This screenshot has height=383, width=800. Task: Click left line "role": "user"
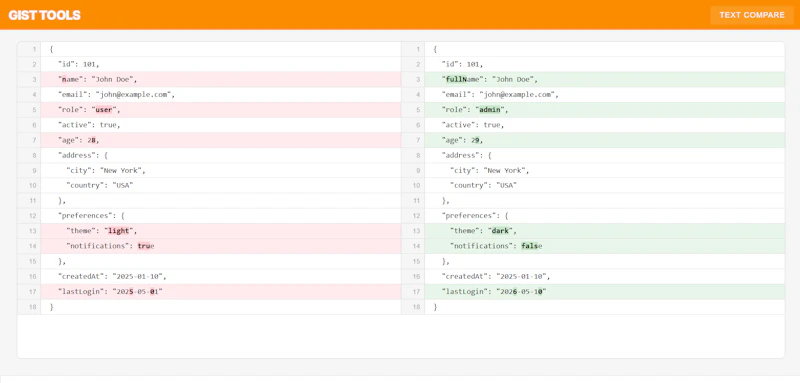tap(221, 110)
